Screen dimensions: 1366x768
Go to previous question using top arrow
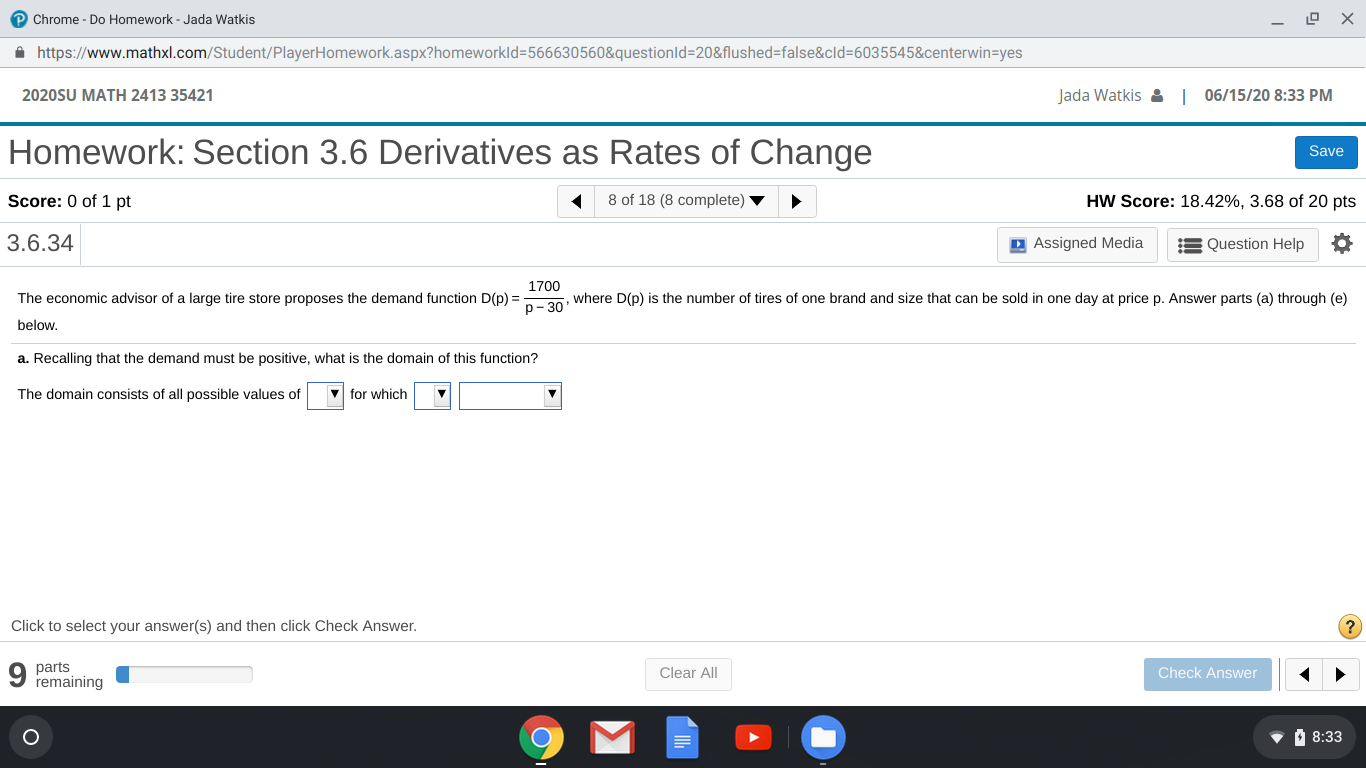click(x=576, y=201)
